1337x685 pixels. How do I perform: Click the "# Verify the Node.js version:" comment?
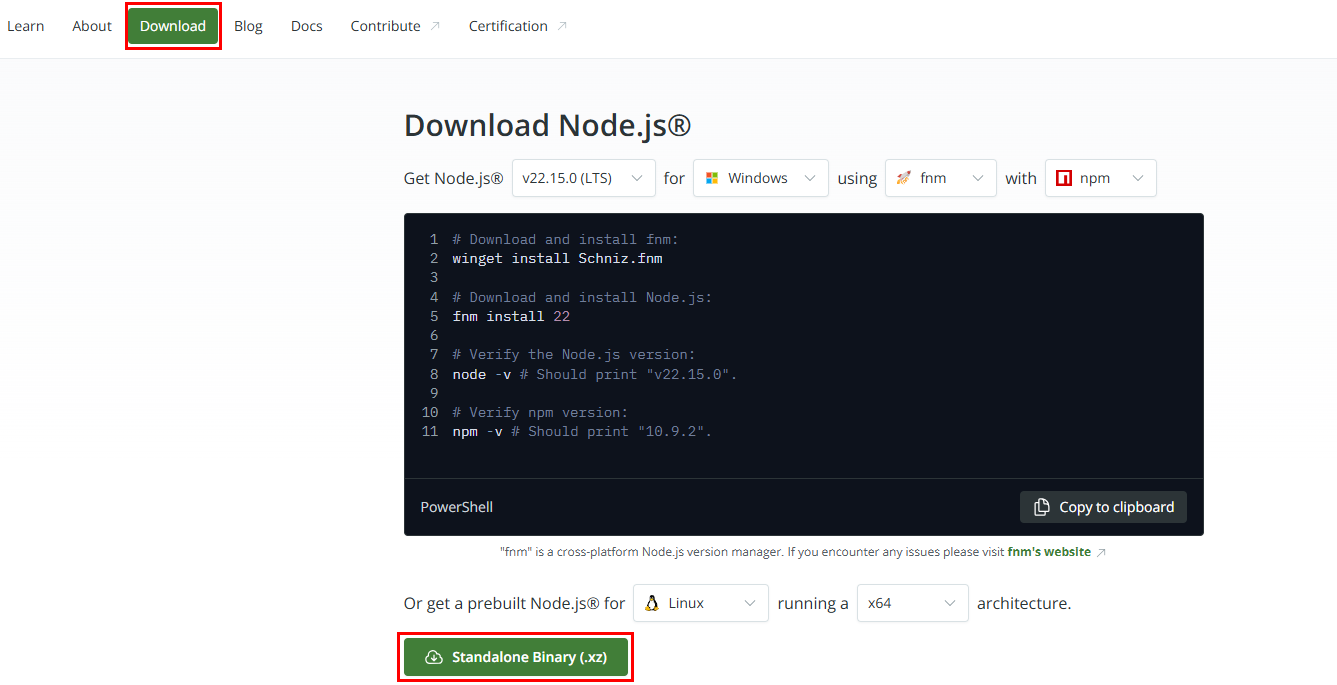tap(573, 354)
